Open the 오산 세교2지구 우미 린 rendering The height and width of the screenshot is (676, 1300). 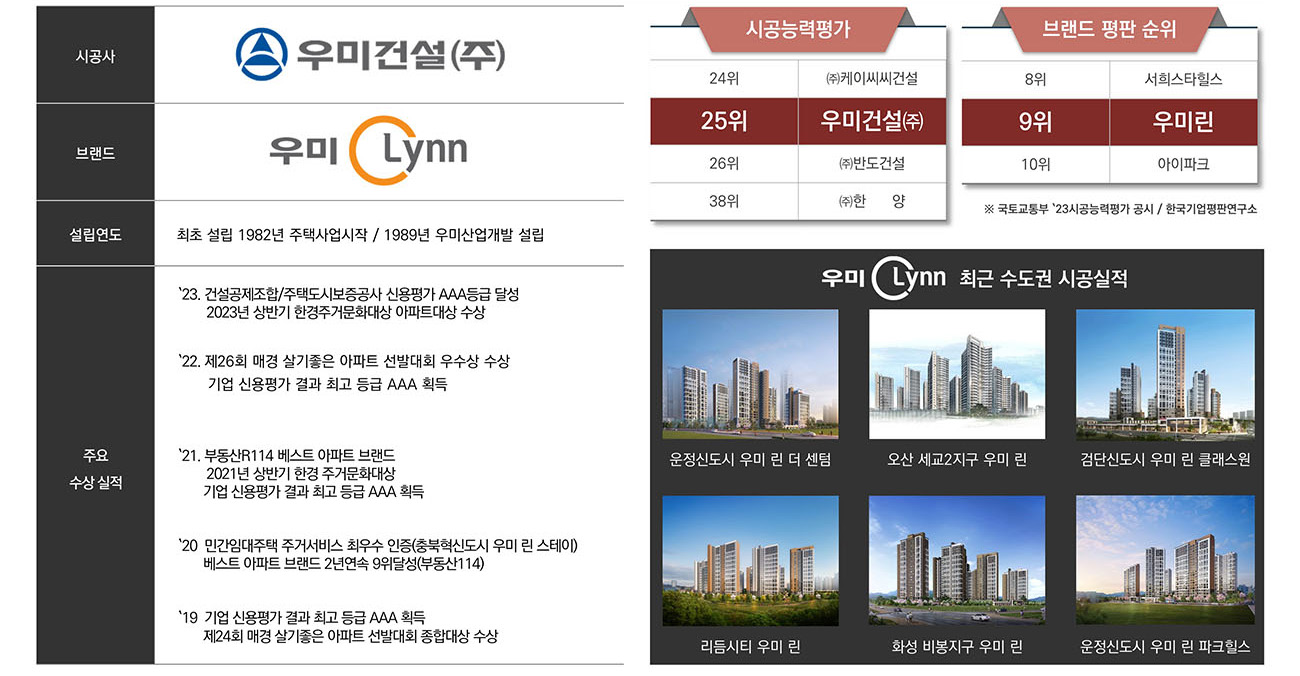tap(957, 375)
